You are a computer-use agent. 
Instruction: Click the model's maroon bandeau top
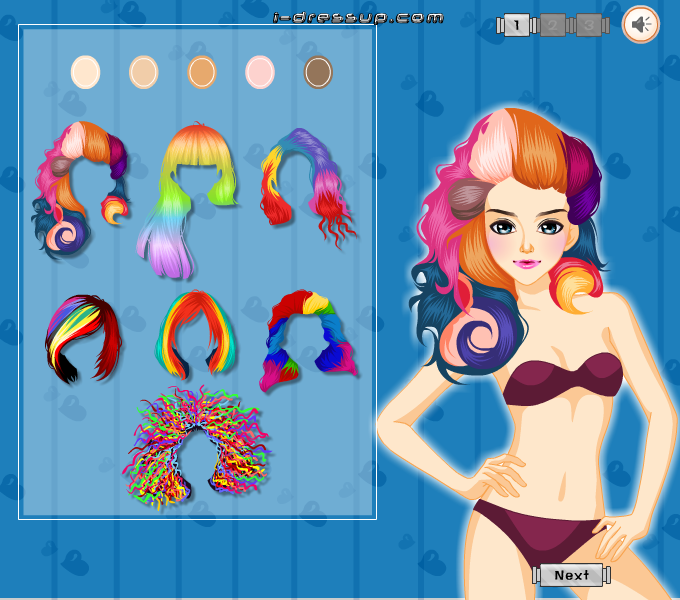[x=564, y=380]
